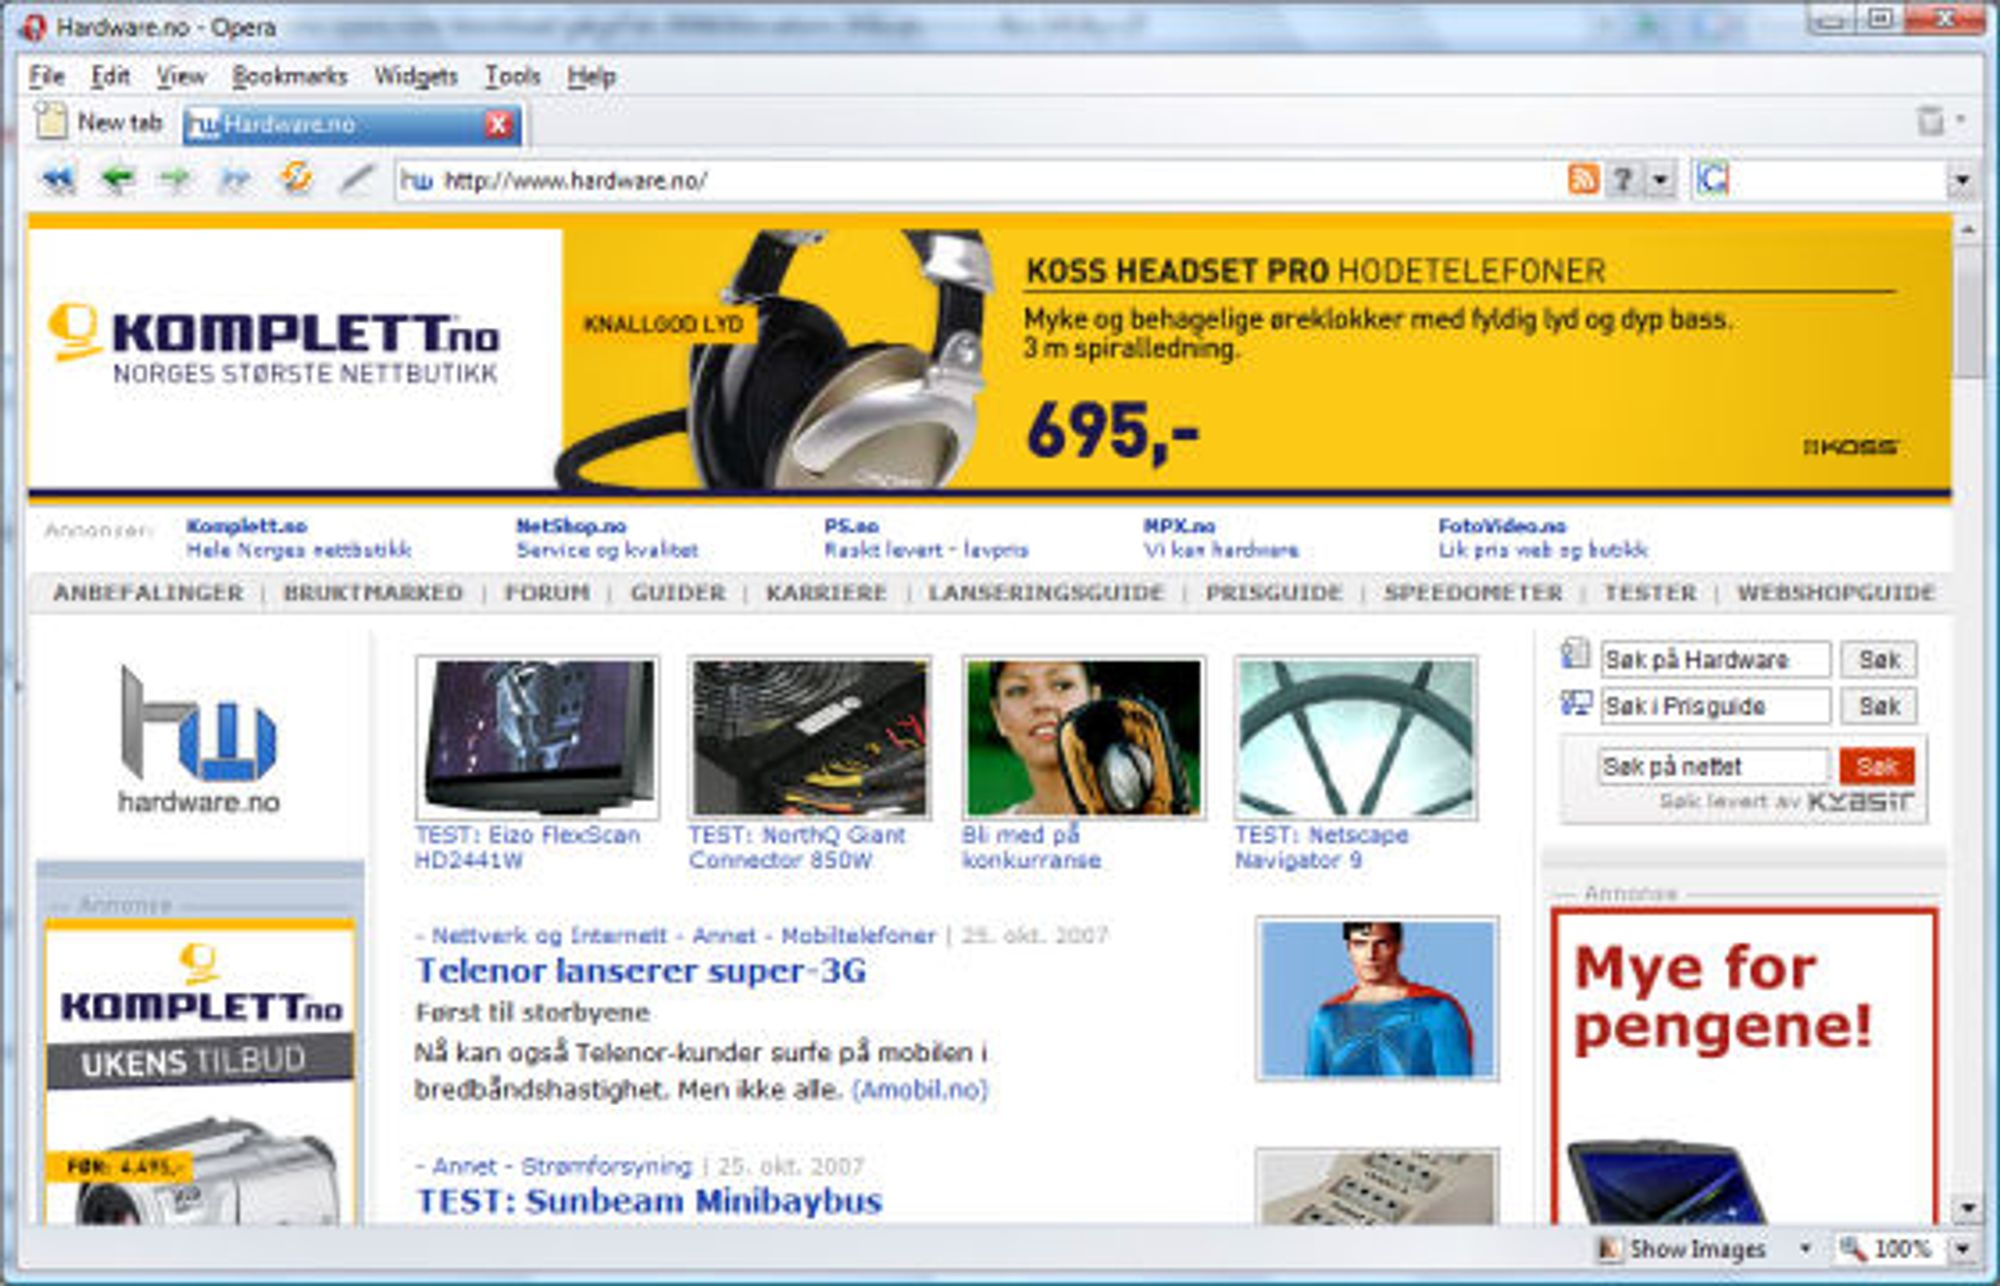2000x1286 pixels.
Task: Open the closed tabs trash can icon
Action: coord(1932,121)
